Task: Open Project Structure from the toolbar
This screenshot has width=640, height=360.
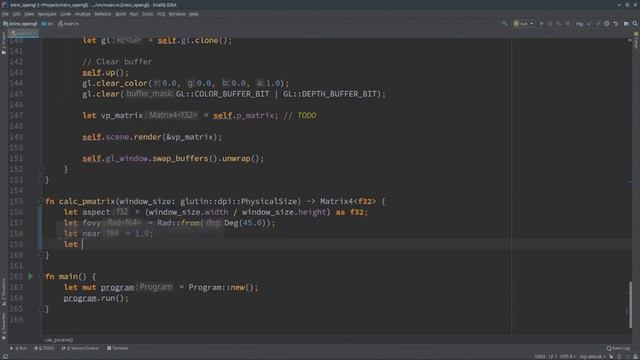Action: coord(626,24)
